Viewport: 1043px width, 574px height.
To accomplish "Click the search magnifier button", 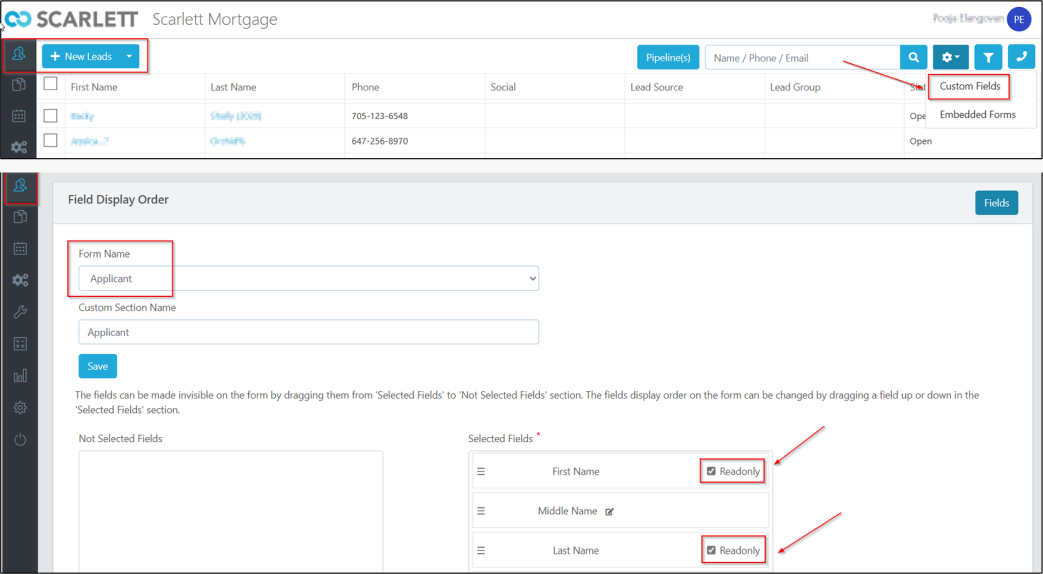I will pyautogui.click(x=913, y=58).
